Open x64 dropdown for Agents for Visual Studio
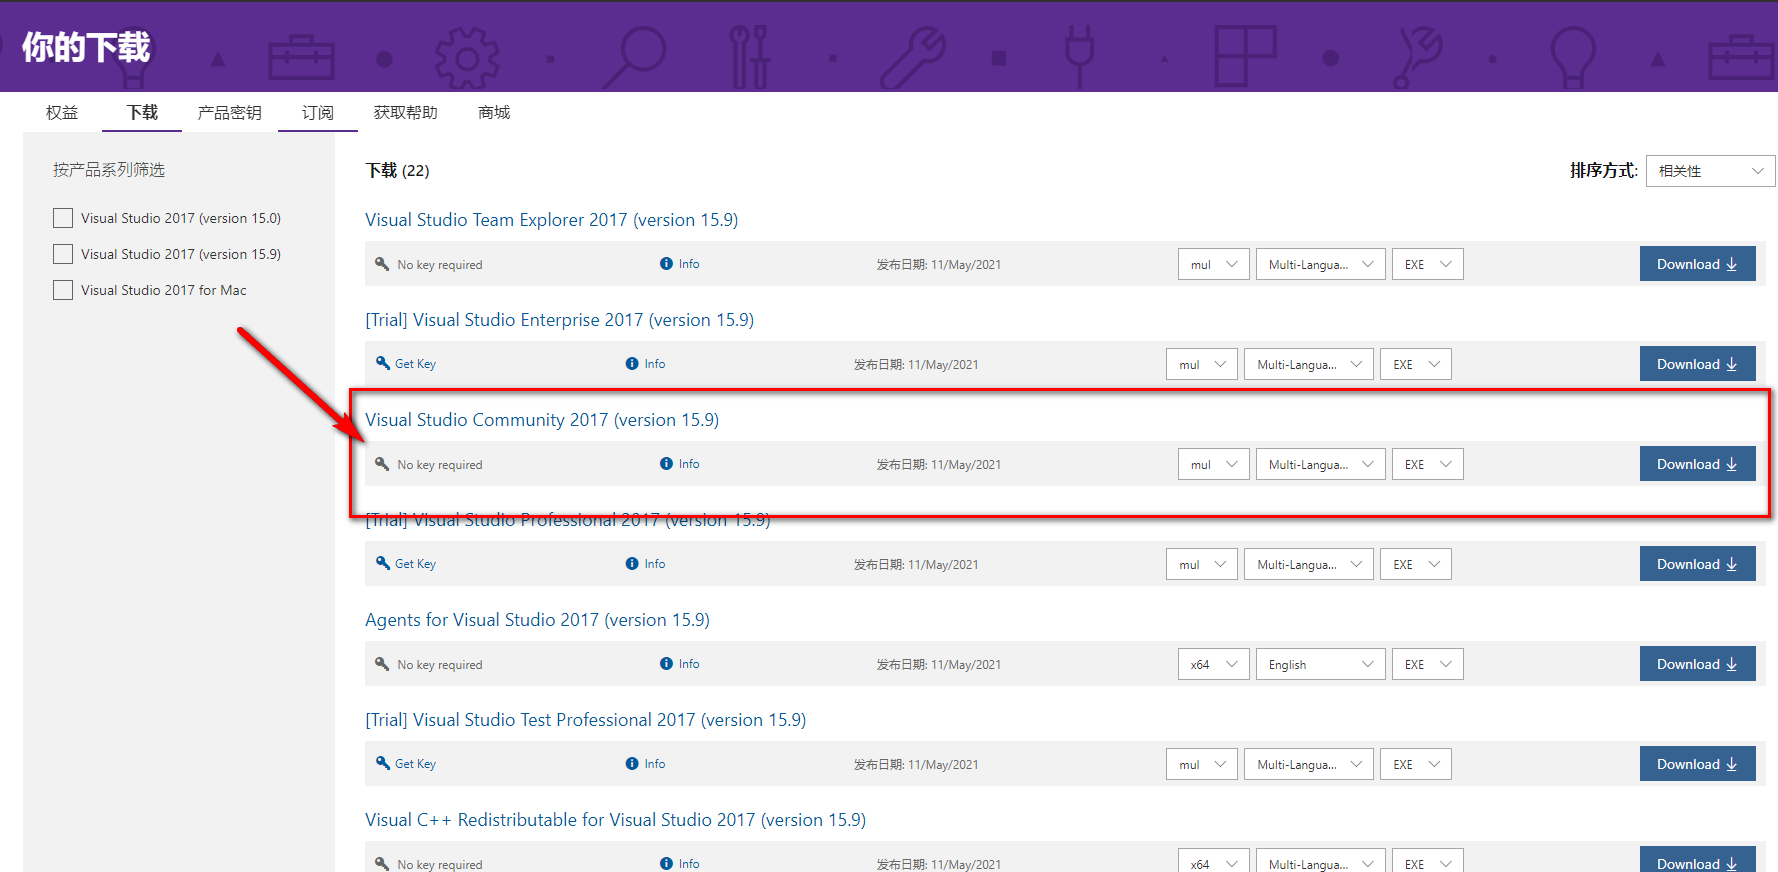This screenshot has height=872, width=1778. coord(1214,664)
